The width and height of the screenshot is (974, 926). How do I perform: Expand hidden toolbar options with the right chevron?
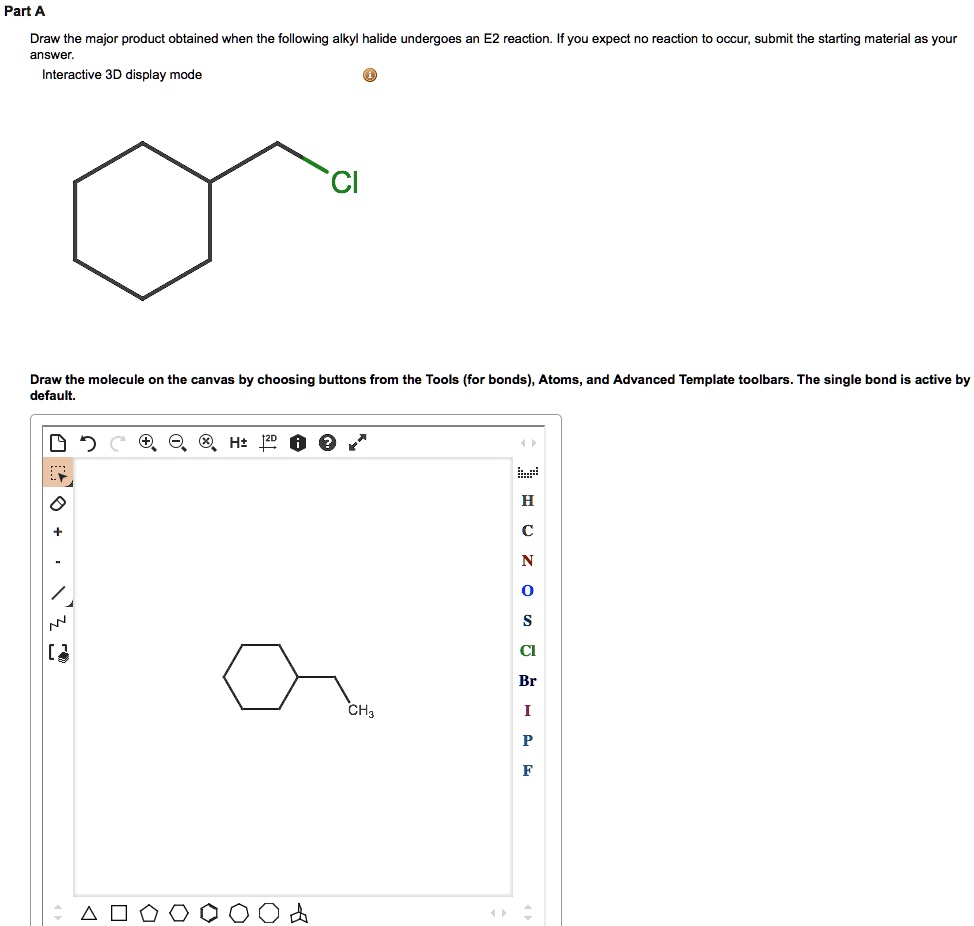click(534, 442)
